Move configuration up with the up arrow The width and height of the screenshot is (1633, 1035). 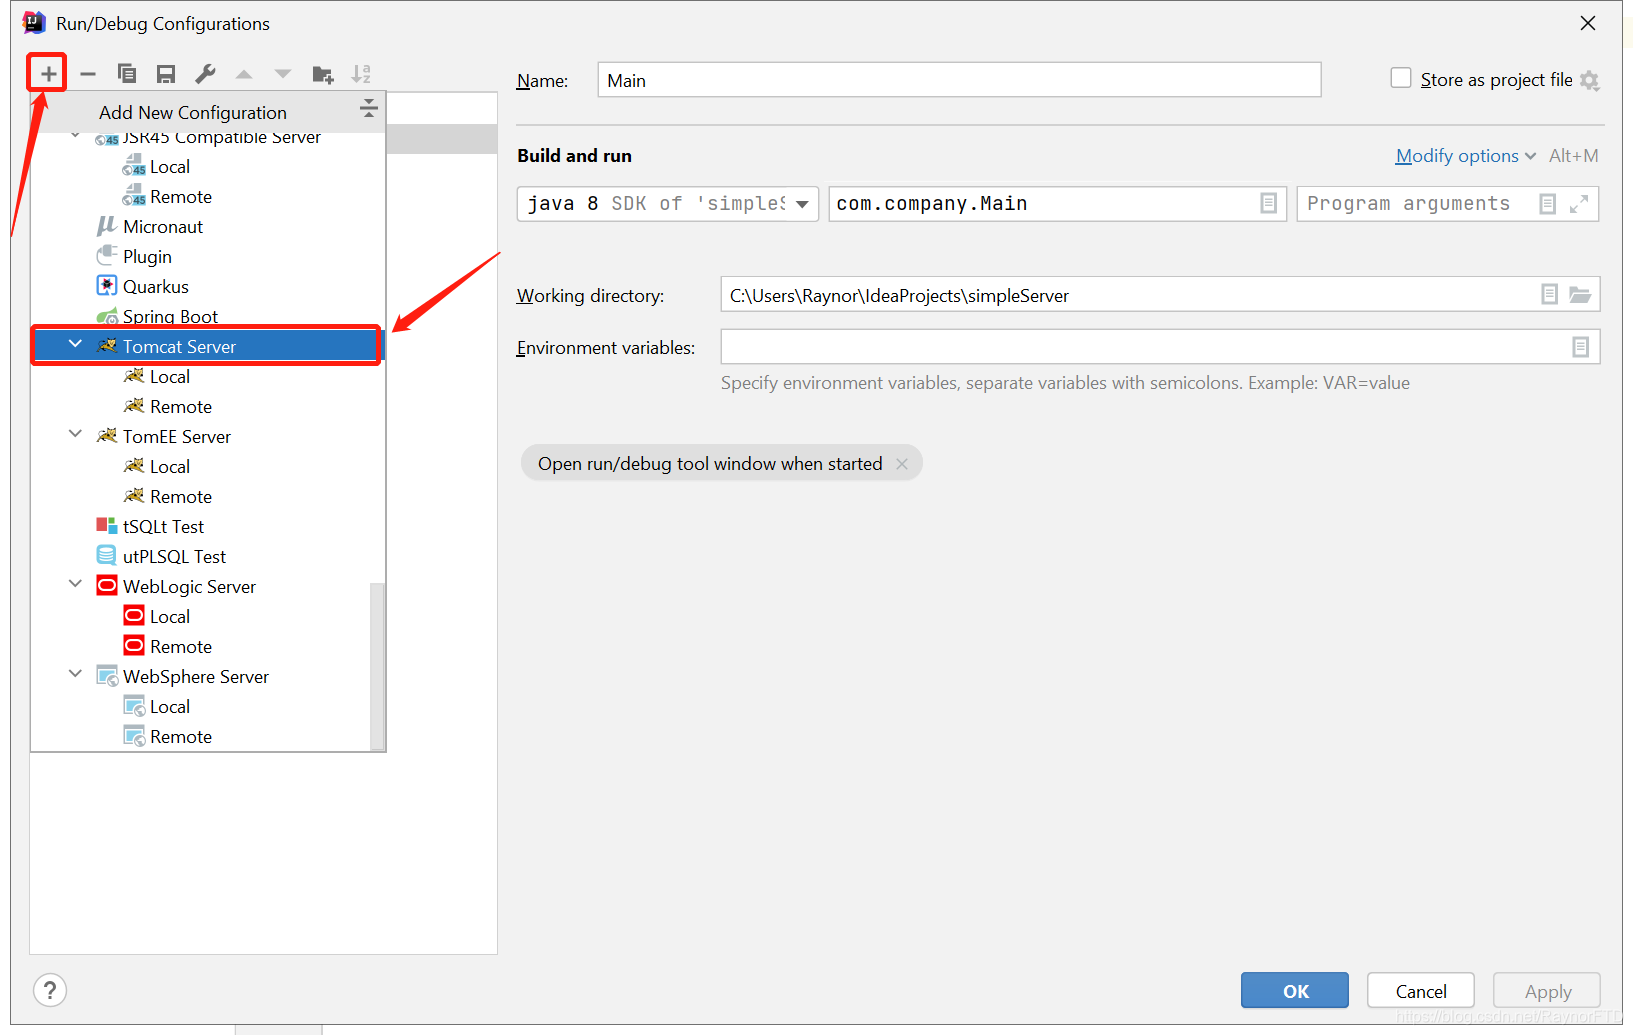[244, 74]
